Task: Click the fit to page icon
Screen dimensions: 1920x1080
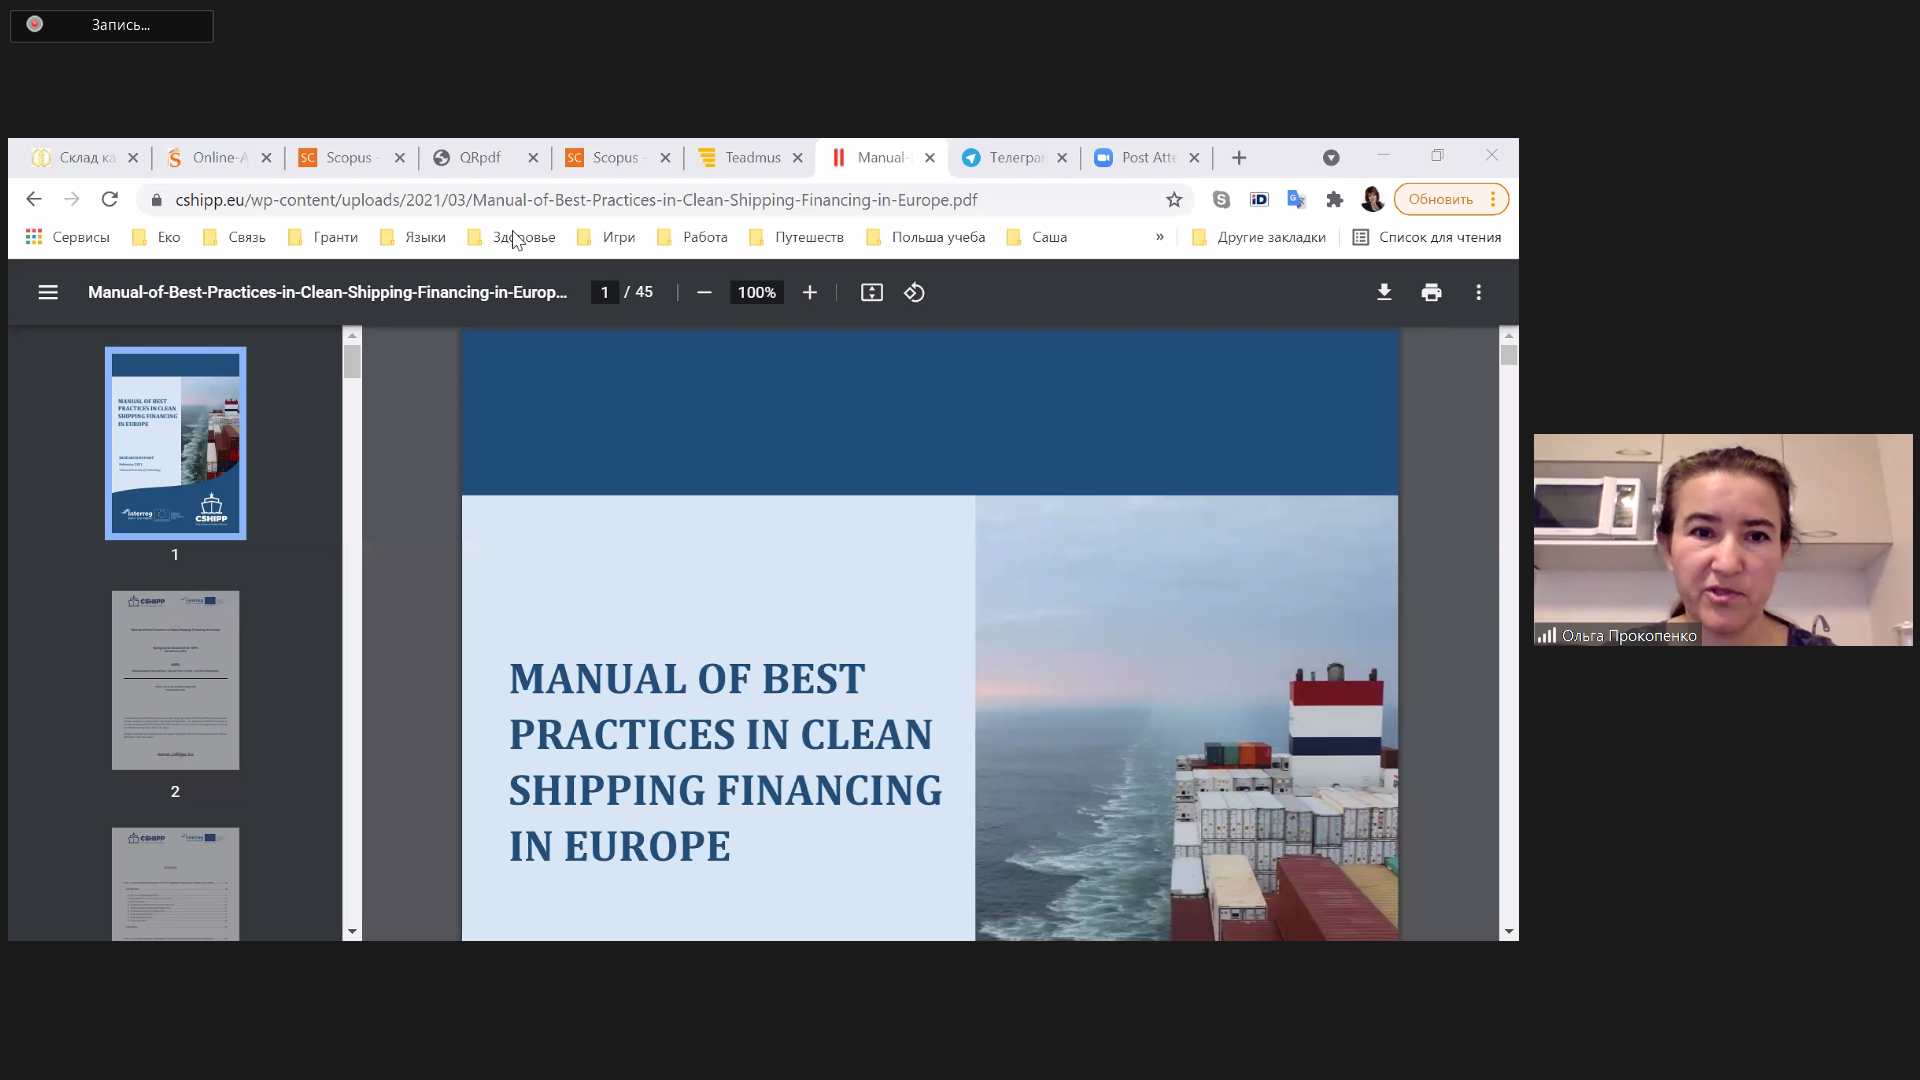Action: (x=872, y=293)
